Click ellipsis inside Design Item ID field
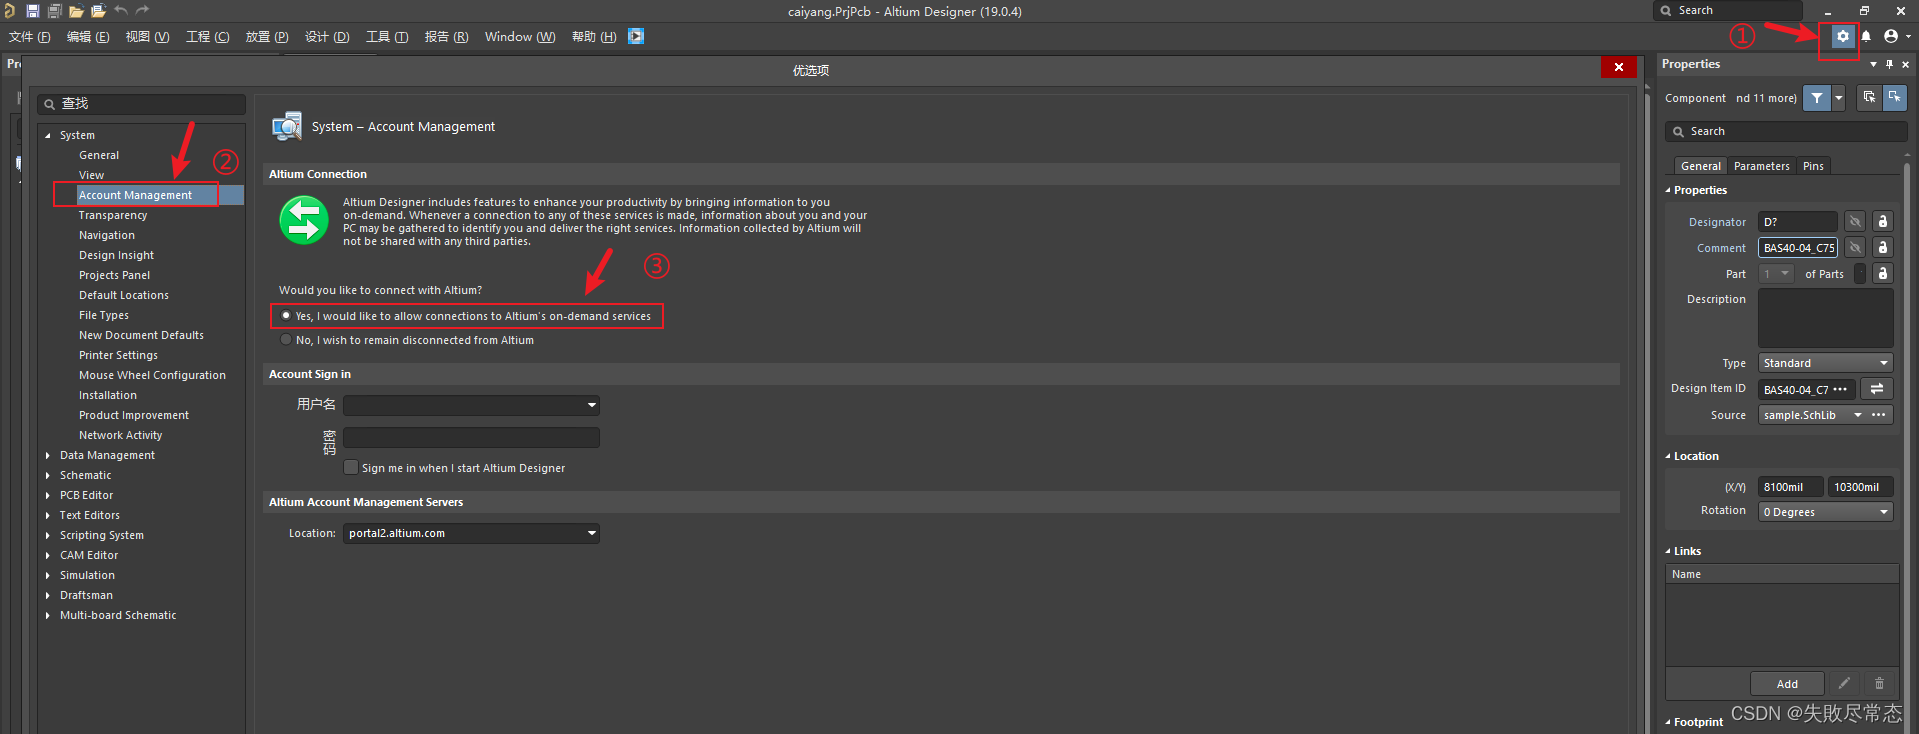 pyautogui.click(x=1840, y=389)
